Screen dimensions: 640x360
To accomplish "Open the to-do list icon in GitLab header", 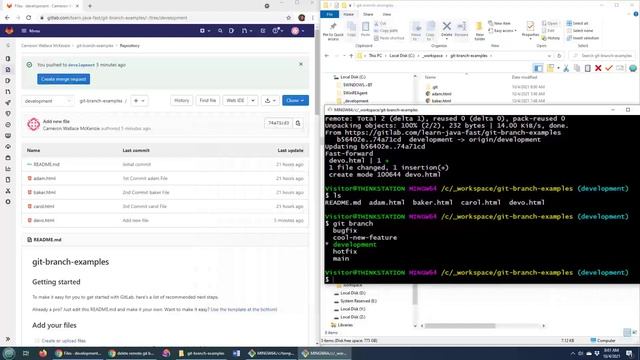I will coord(263,31).
